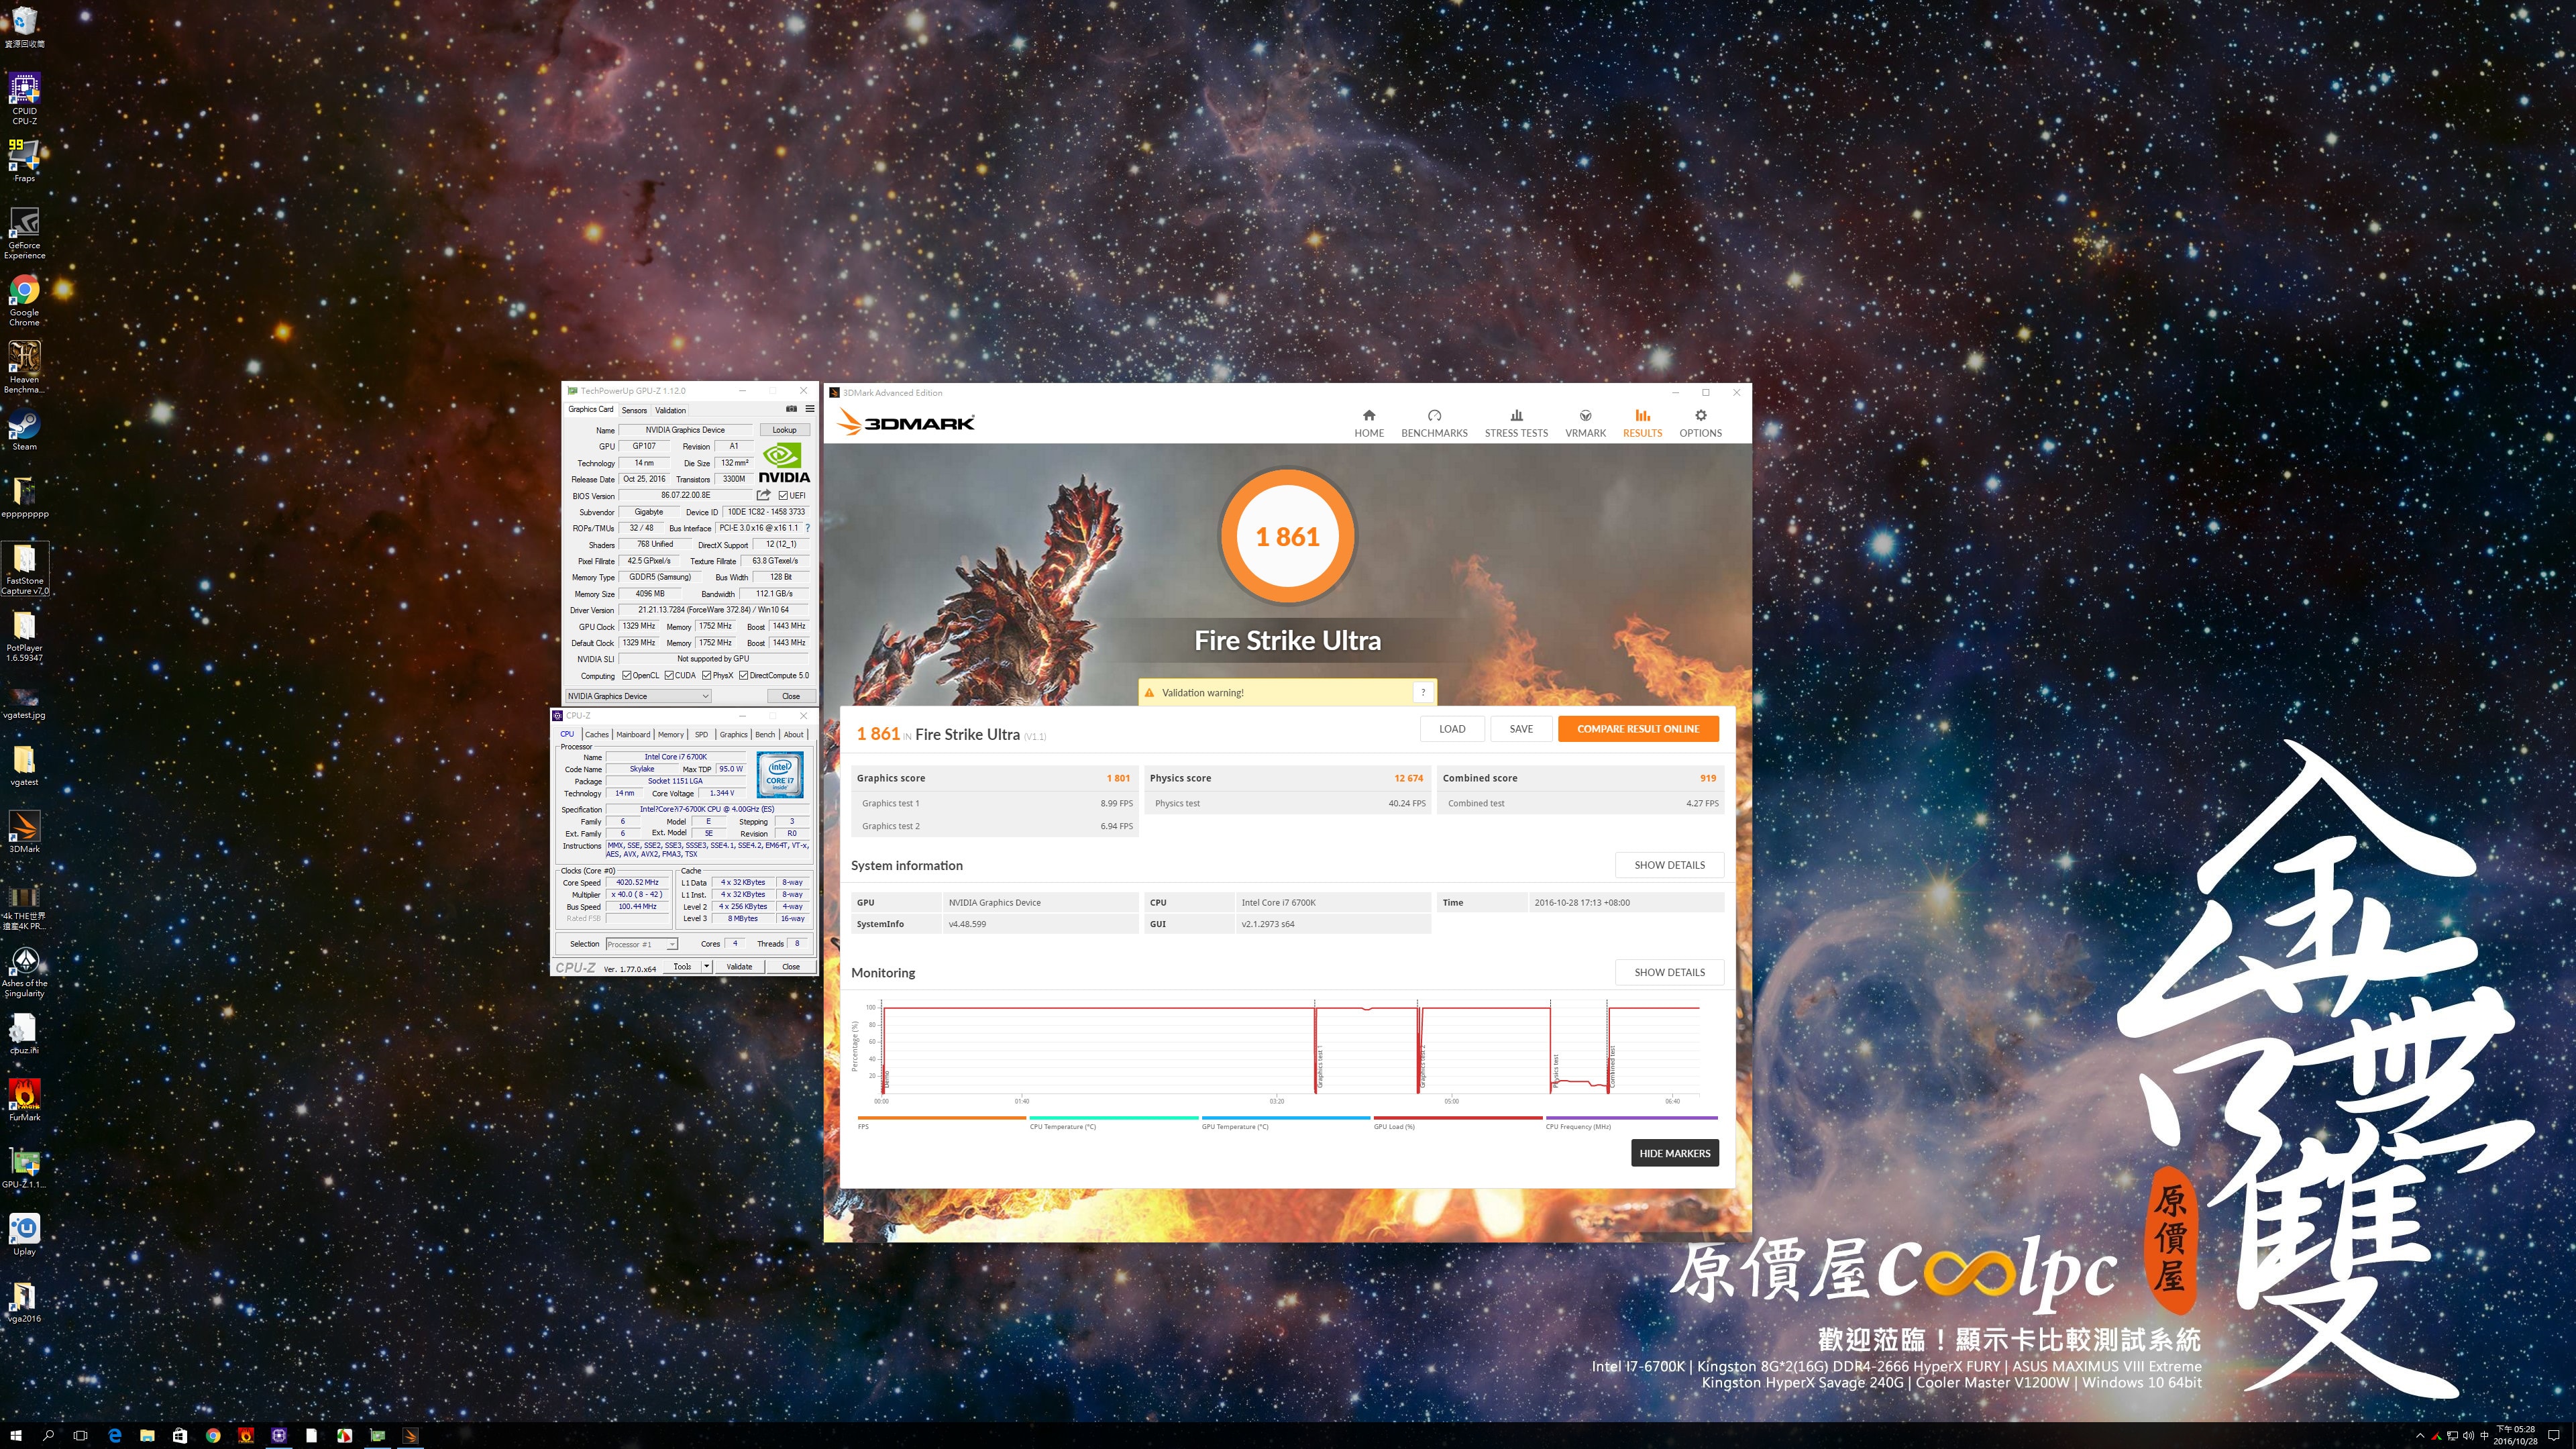Toggle the OpenCL checkbox in GPU-Z
The image size is (2576, 1449).
tap(627, 675)
